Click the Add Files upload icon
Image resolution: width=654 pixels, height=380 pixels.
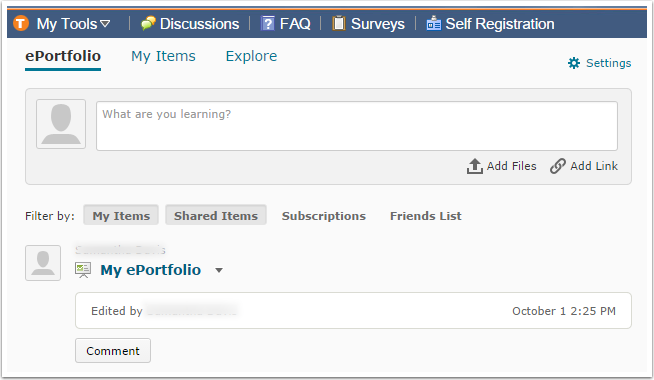coord(475,166)
